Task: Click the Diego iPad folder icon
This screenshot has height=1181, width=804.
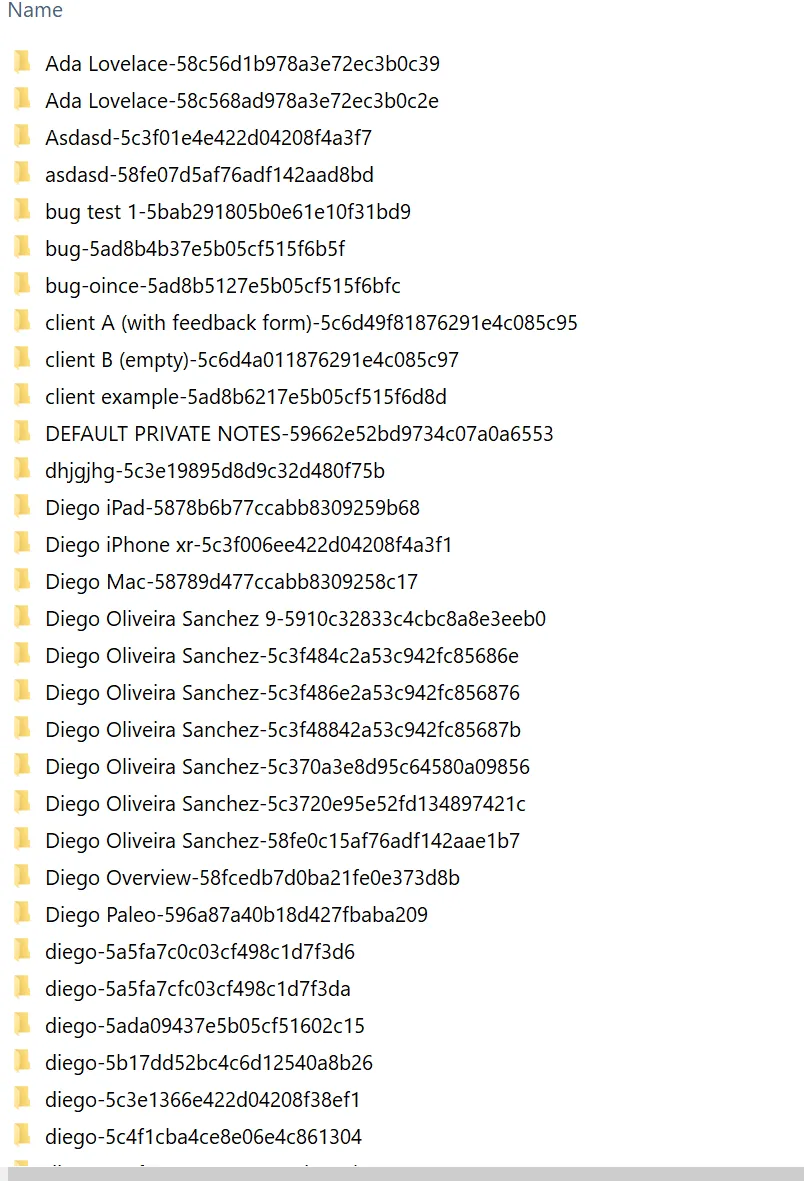Action: [22, 507]
